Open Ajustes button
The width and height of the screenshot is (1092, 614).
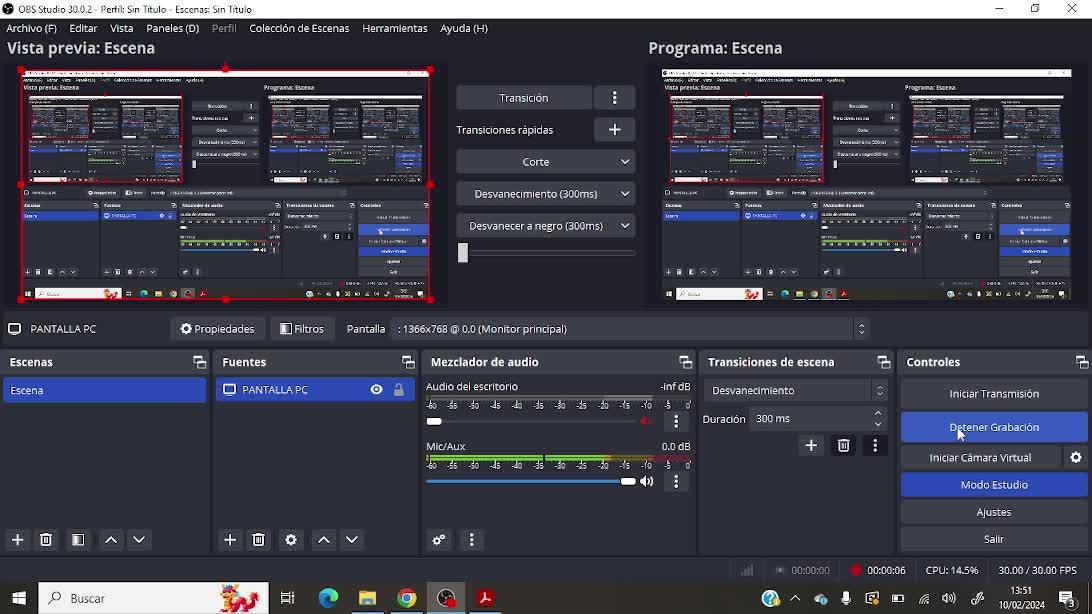994,512
